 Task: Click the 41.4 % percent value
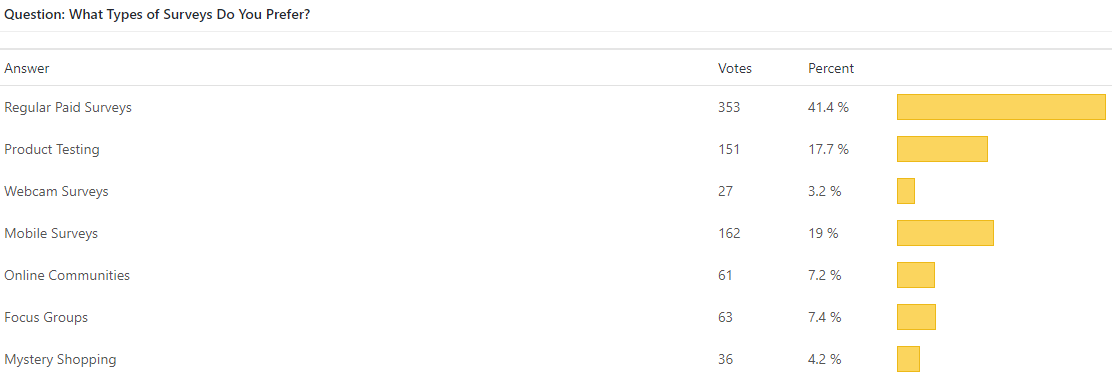coord(828,108)
